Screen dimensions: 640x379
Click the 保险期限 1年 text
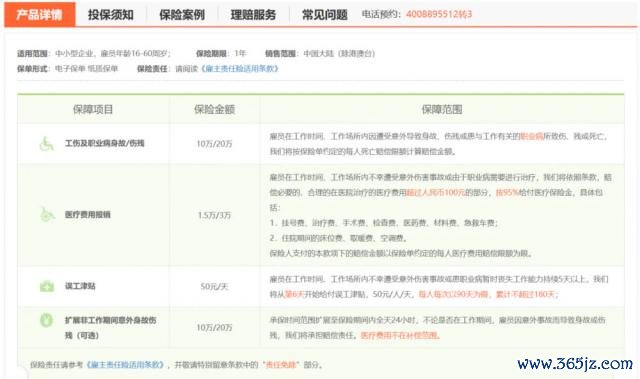[x=221, y=53]
